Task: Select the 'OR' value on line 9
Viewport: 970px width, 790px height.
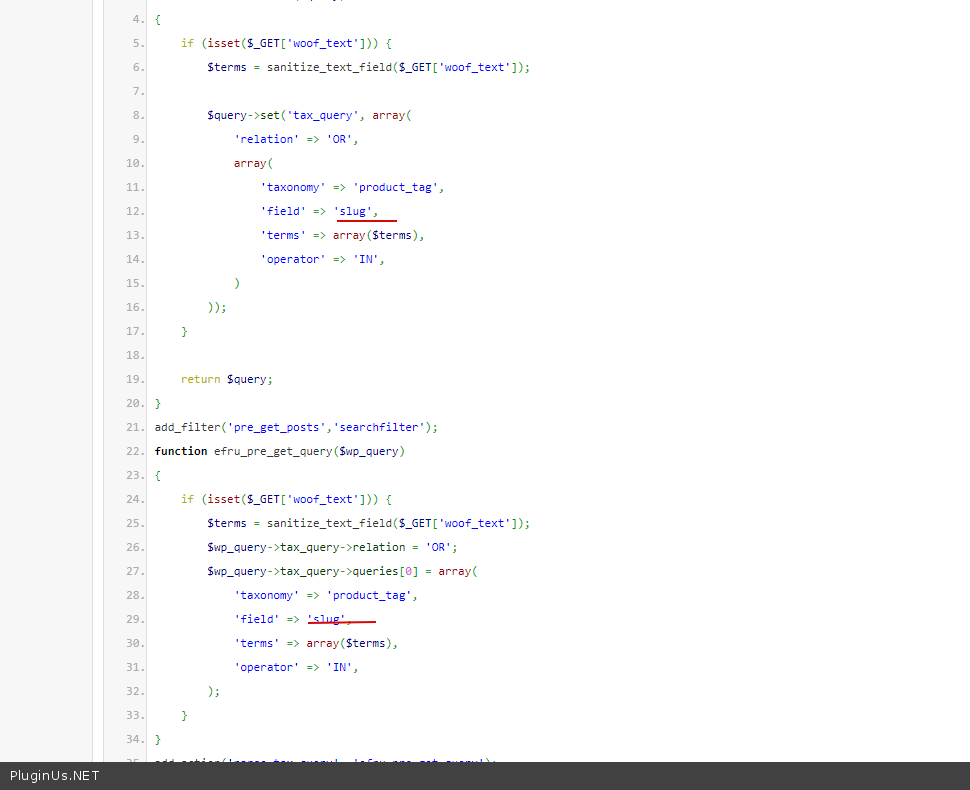Action: tap(339, 139)
